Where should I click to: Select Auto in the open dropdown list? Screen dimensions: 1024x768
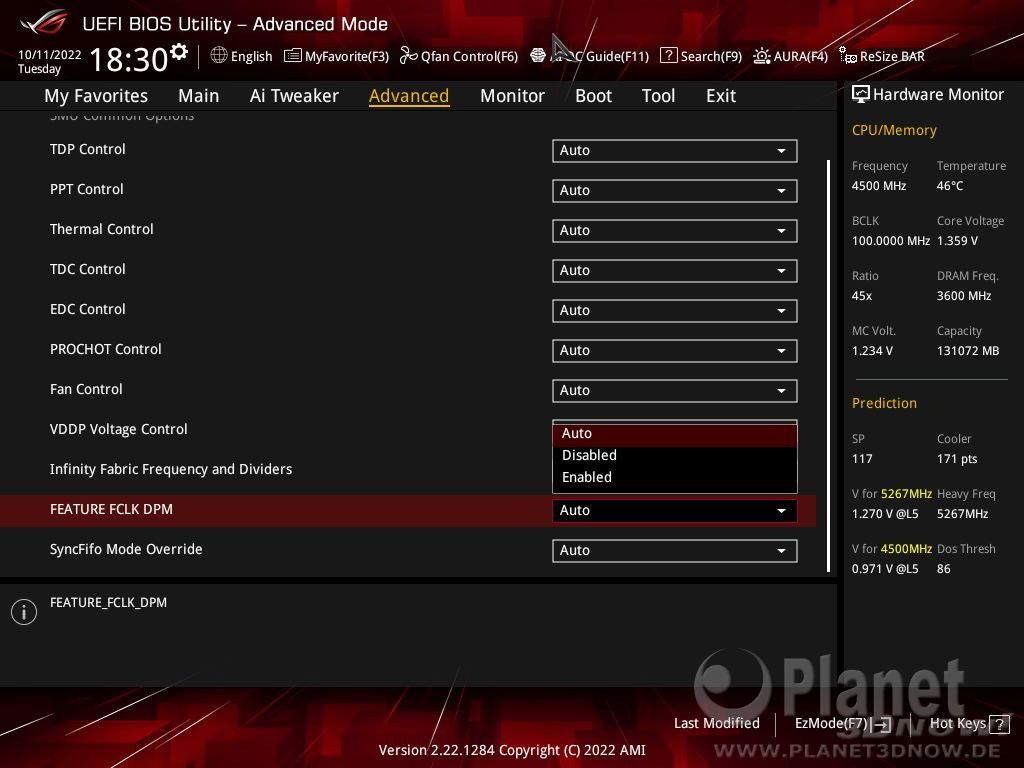point(675,434)
